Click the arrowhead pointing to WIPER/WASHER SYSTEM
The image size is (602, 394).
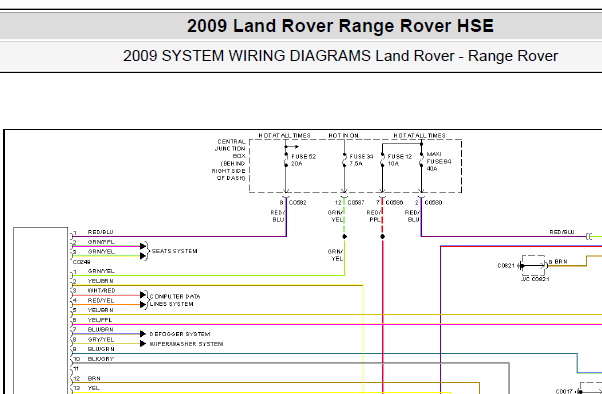(x=143, y=344)
